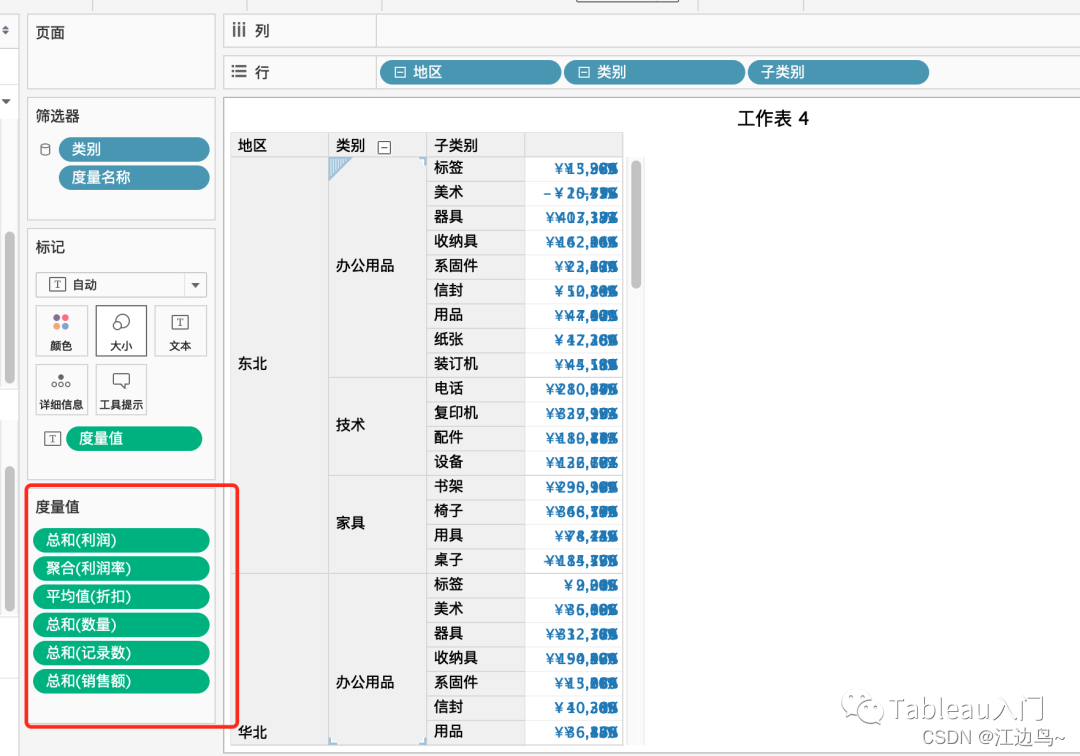Select the 工作表 4 sheet title
The image size is (1080, 756).
click(x=773, y=119)
